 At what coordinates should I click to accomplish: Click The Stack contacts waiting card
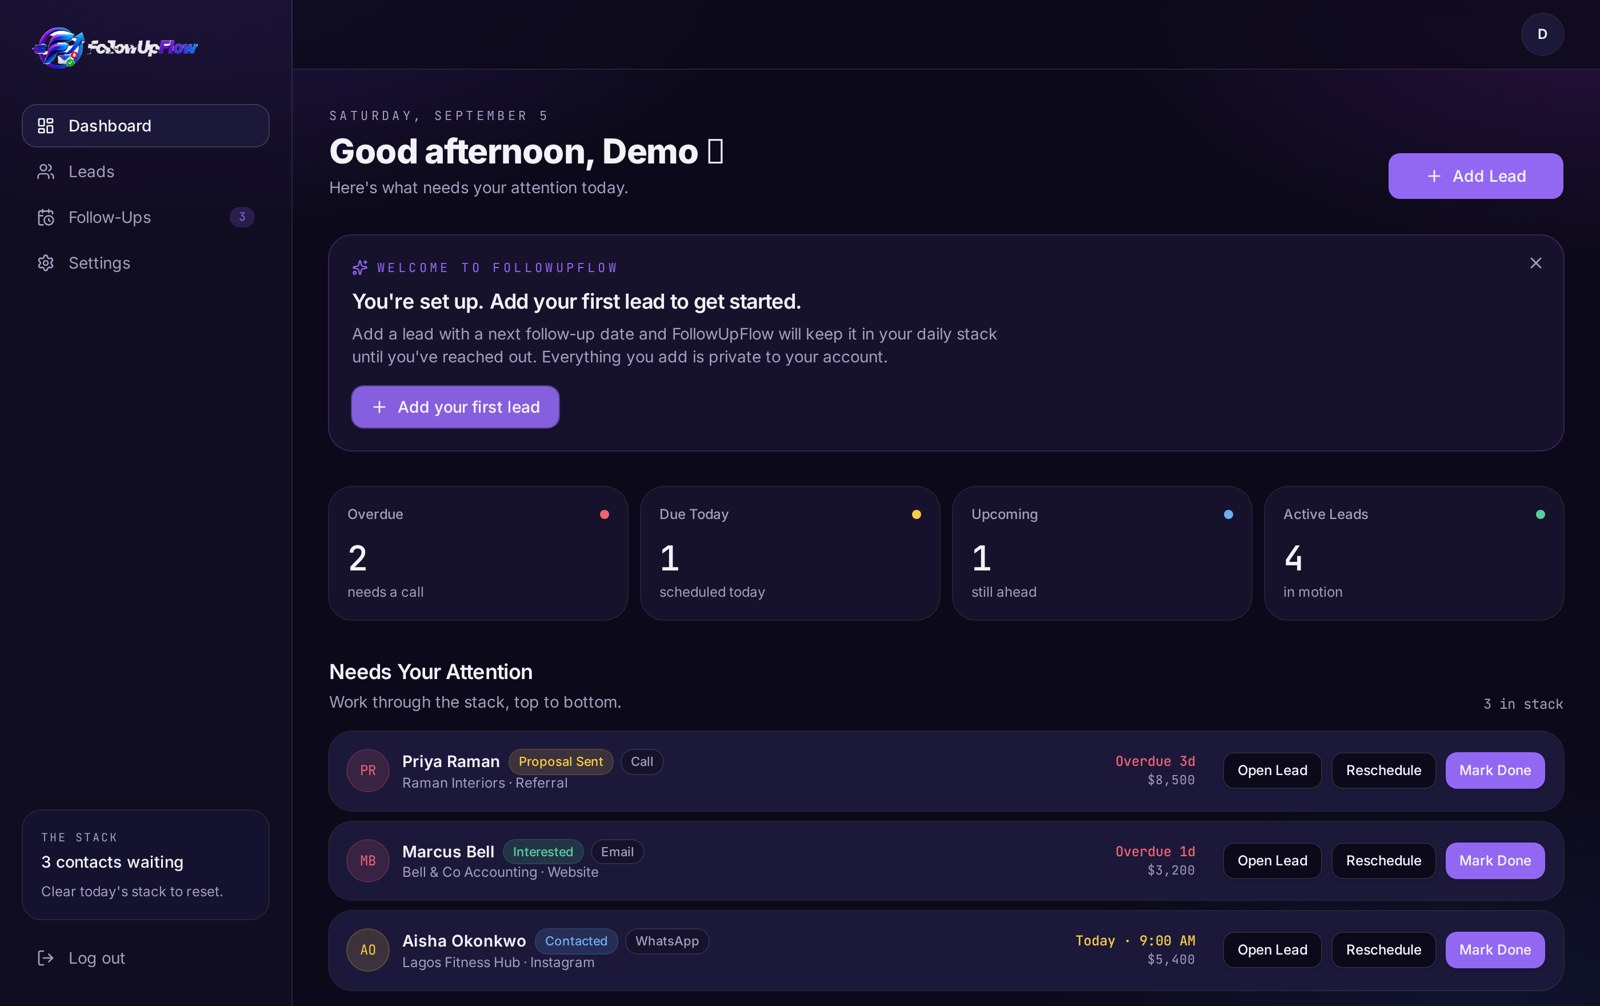click(146, 865)
